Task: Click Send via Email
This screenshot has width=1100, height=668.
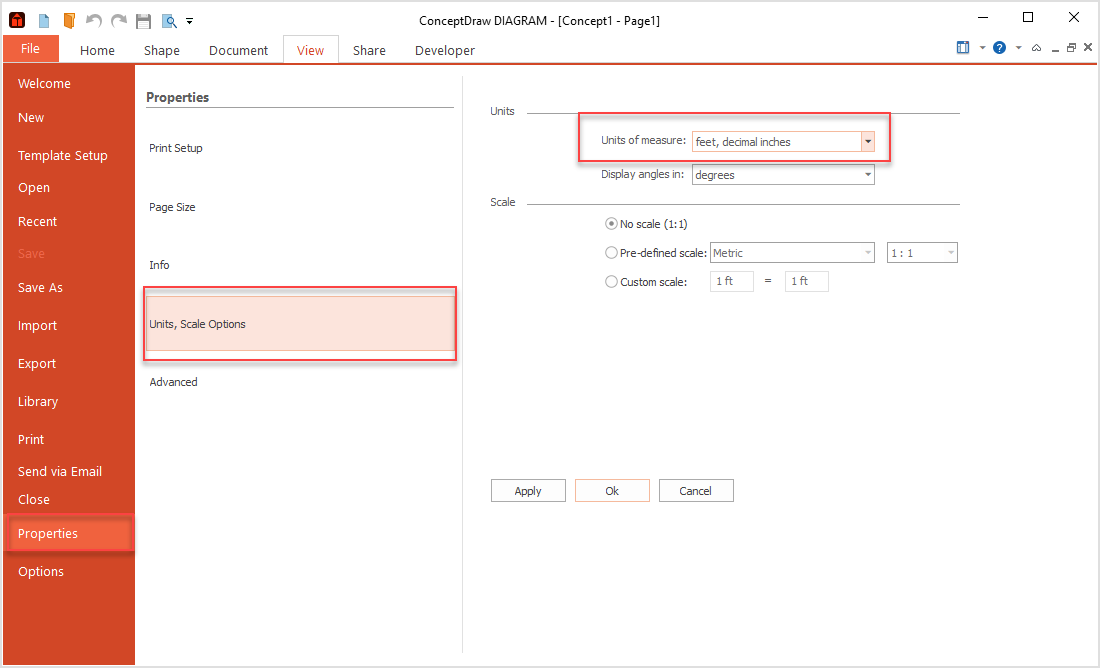Action: pos(60,471)
